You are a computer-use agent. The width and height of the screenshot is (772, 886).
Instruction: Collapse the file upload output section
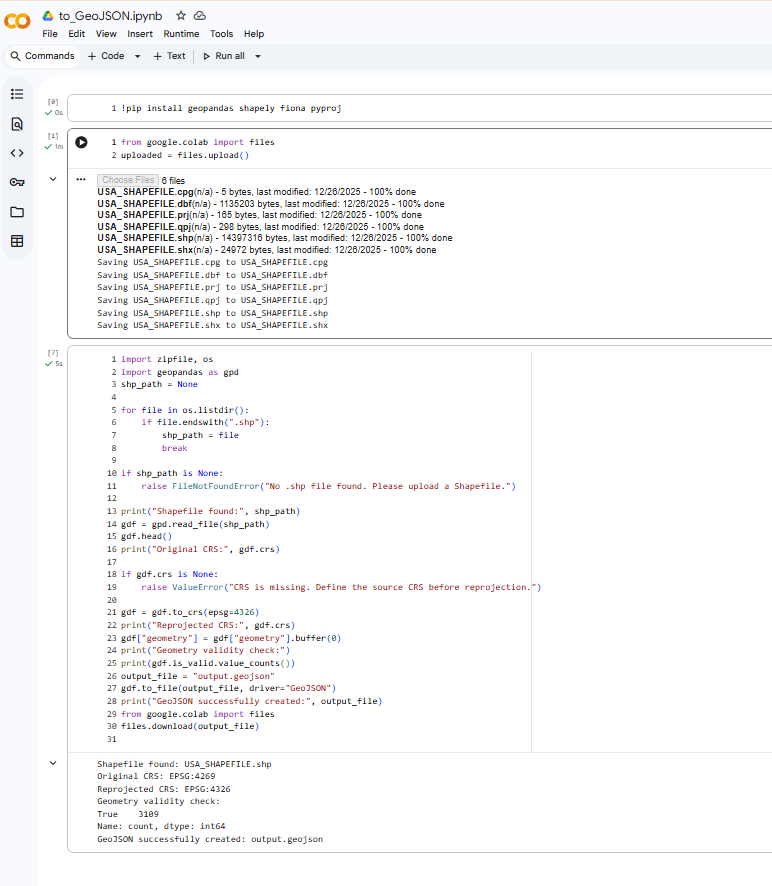pyautogui.click(x=53, y=180)
